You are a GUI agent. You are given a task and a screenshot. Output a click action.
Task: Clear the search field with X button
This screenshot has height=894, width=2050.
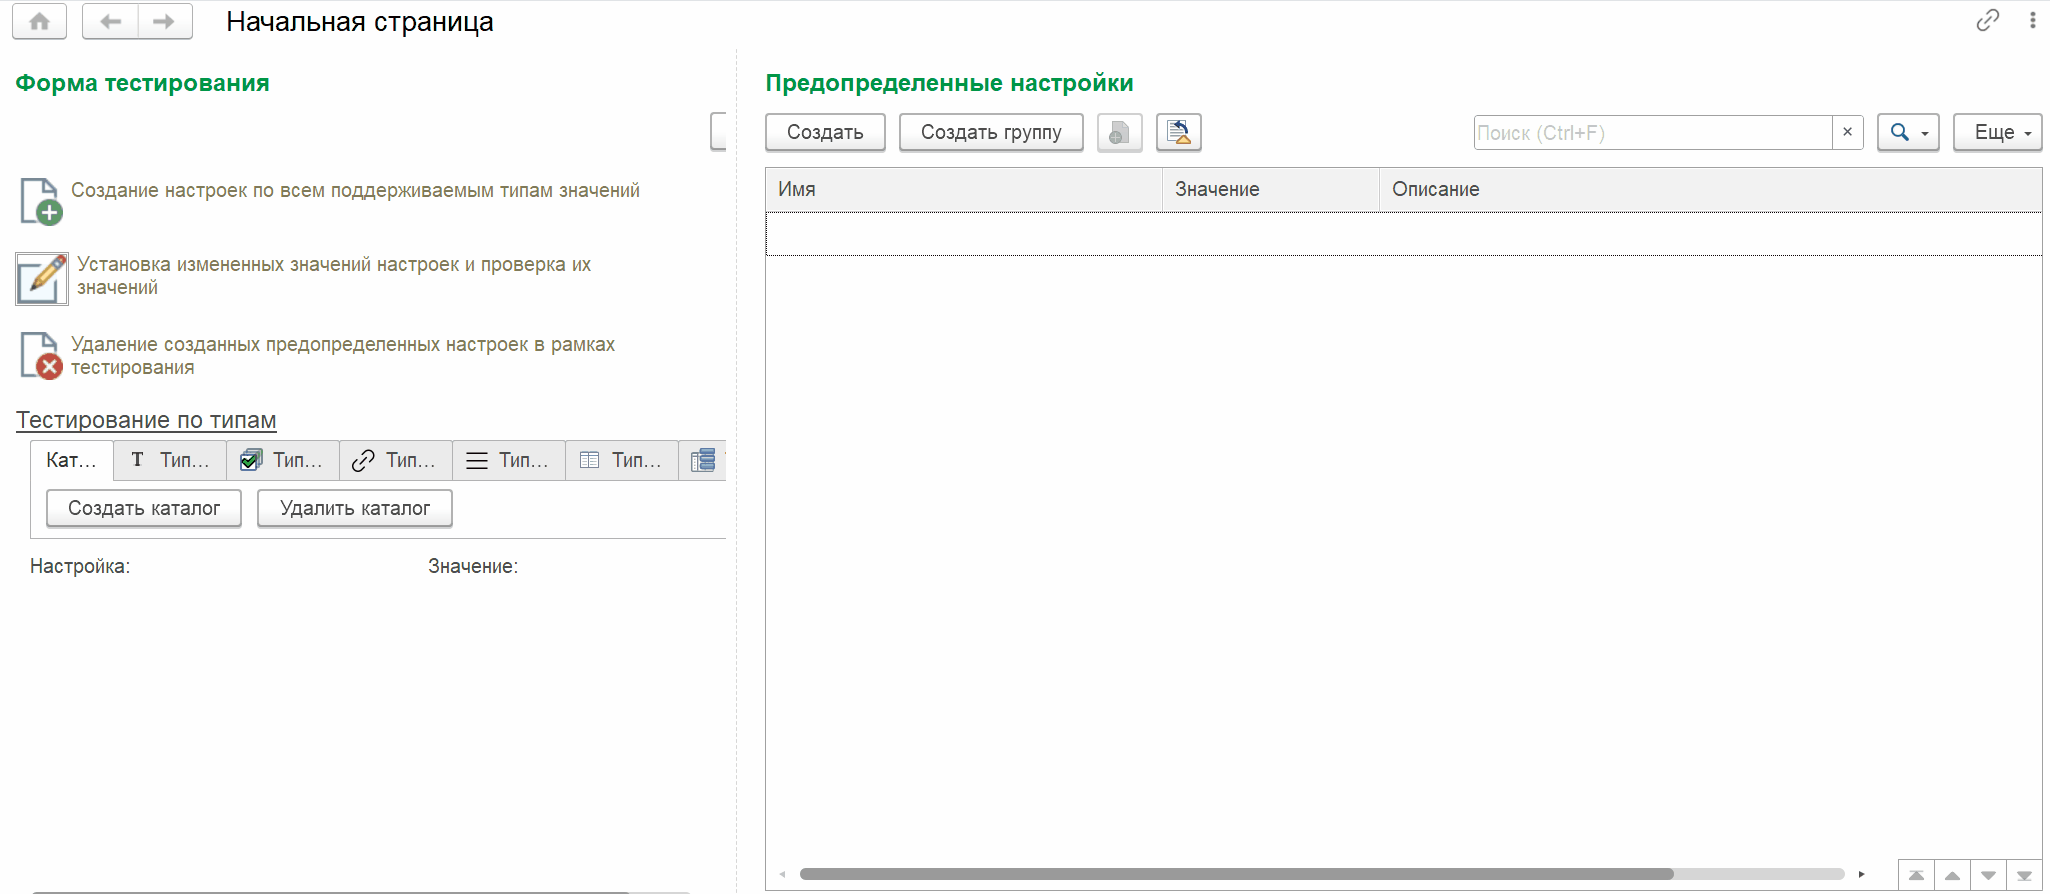[x=1847, y=132]
